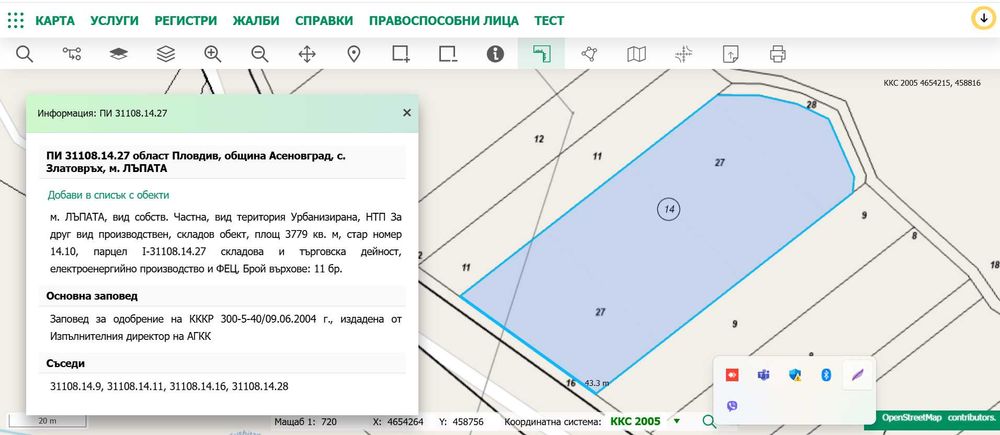Click the Y coordinate value 458756
The image size is (1000, 435).
(x=467, y=422)
